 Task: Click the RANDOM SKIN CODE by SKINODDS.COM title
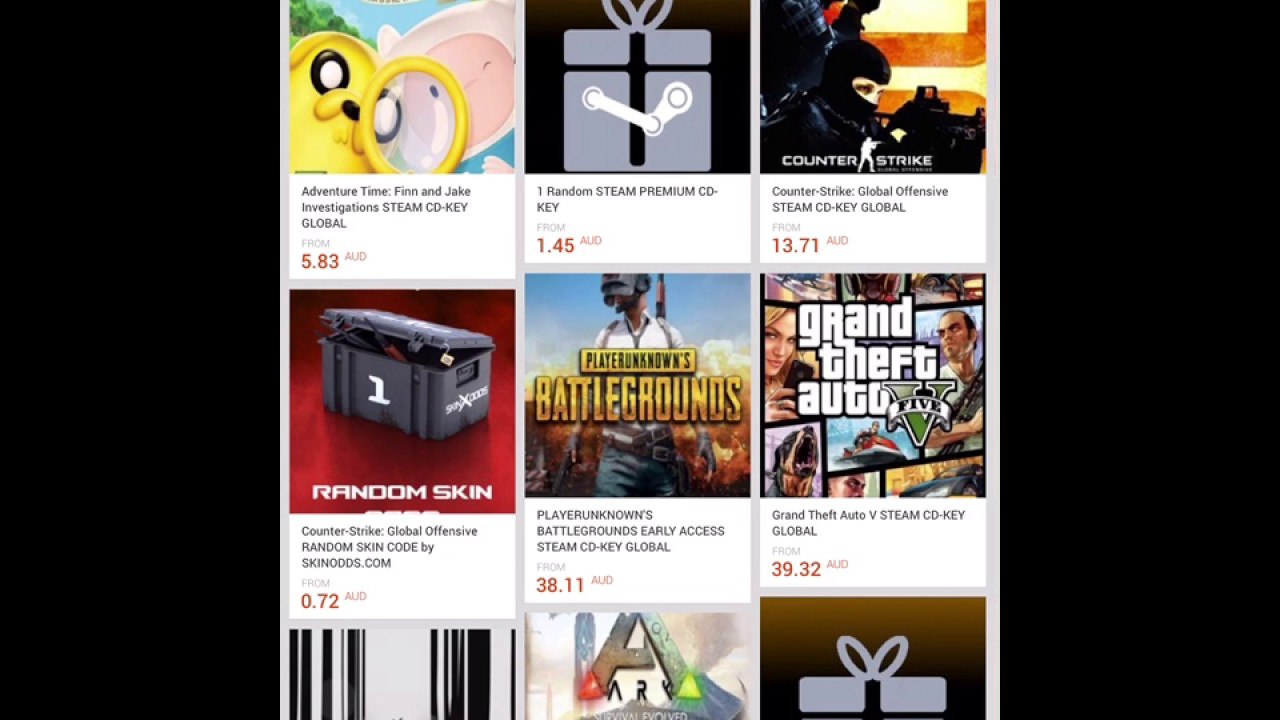tap(389, 547)
